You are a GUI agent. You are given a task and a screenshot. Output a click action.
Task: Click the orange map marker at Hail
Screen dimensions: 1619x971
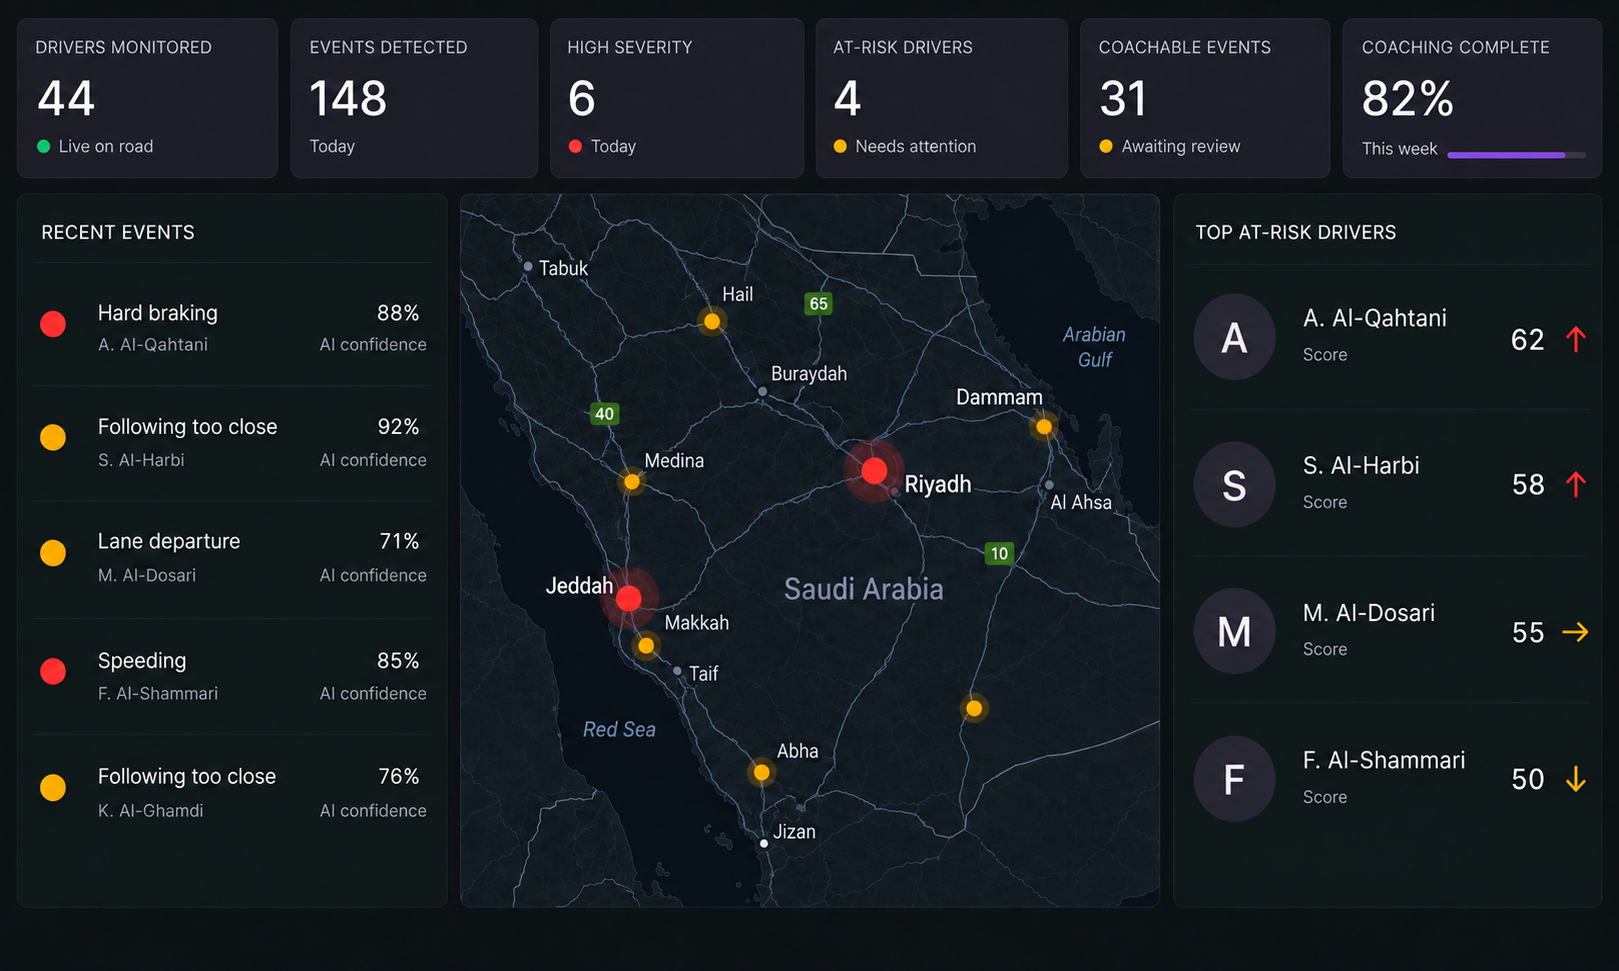click(712, 321)
